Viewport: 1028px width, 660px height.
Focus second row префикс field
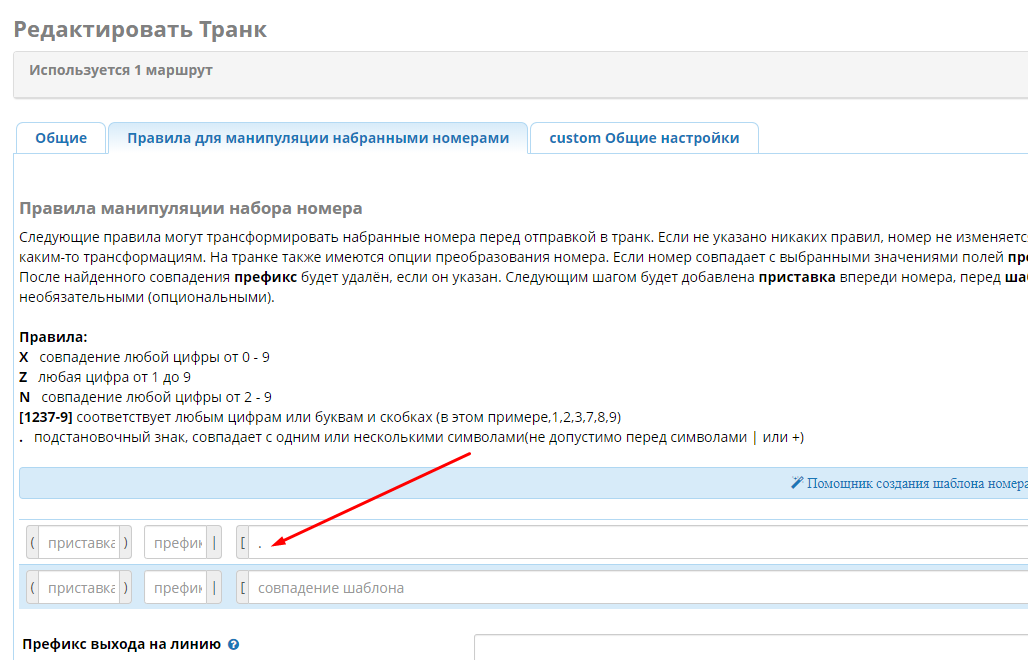[175, 588]
